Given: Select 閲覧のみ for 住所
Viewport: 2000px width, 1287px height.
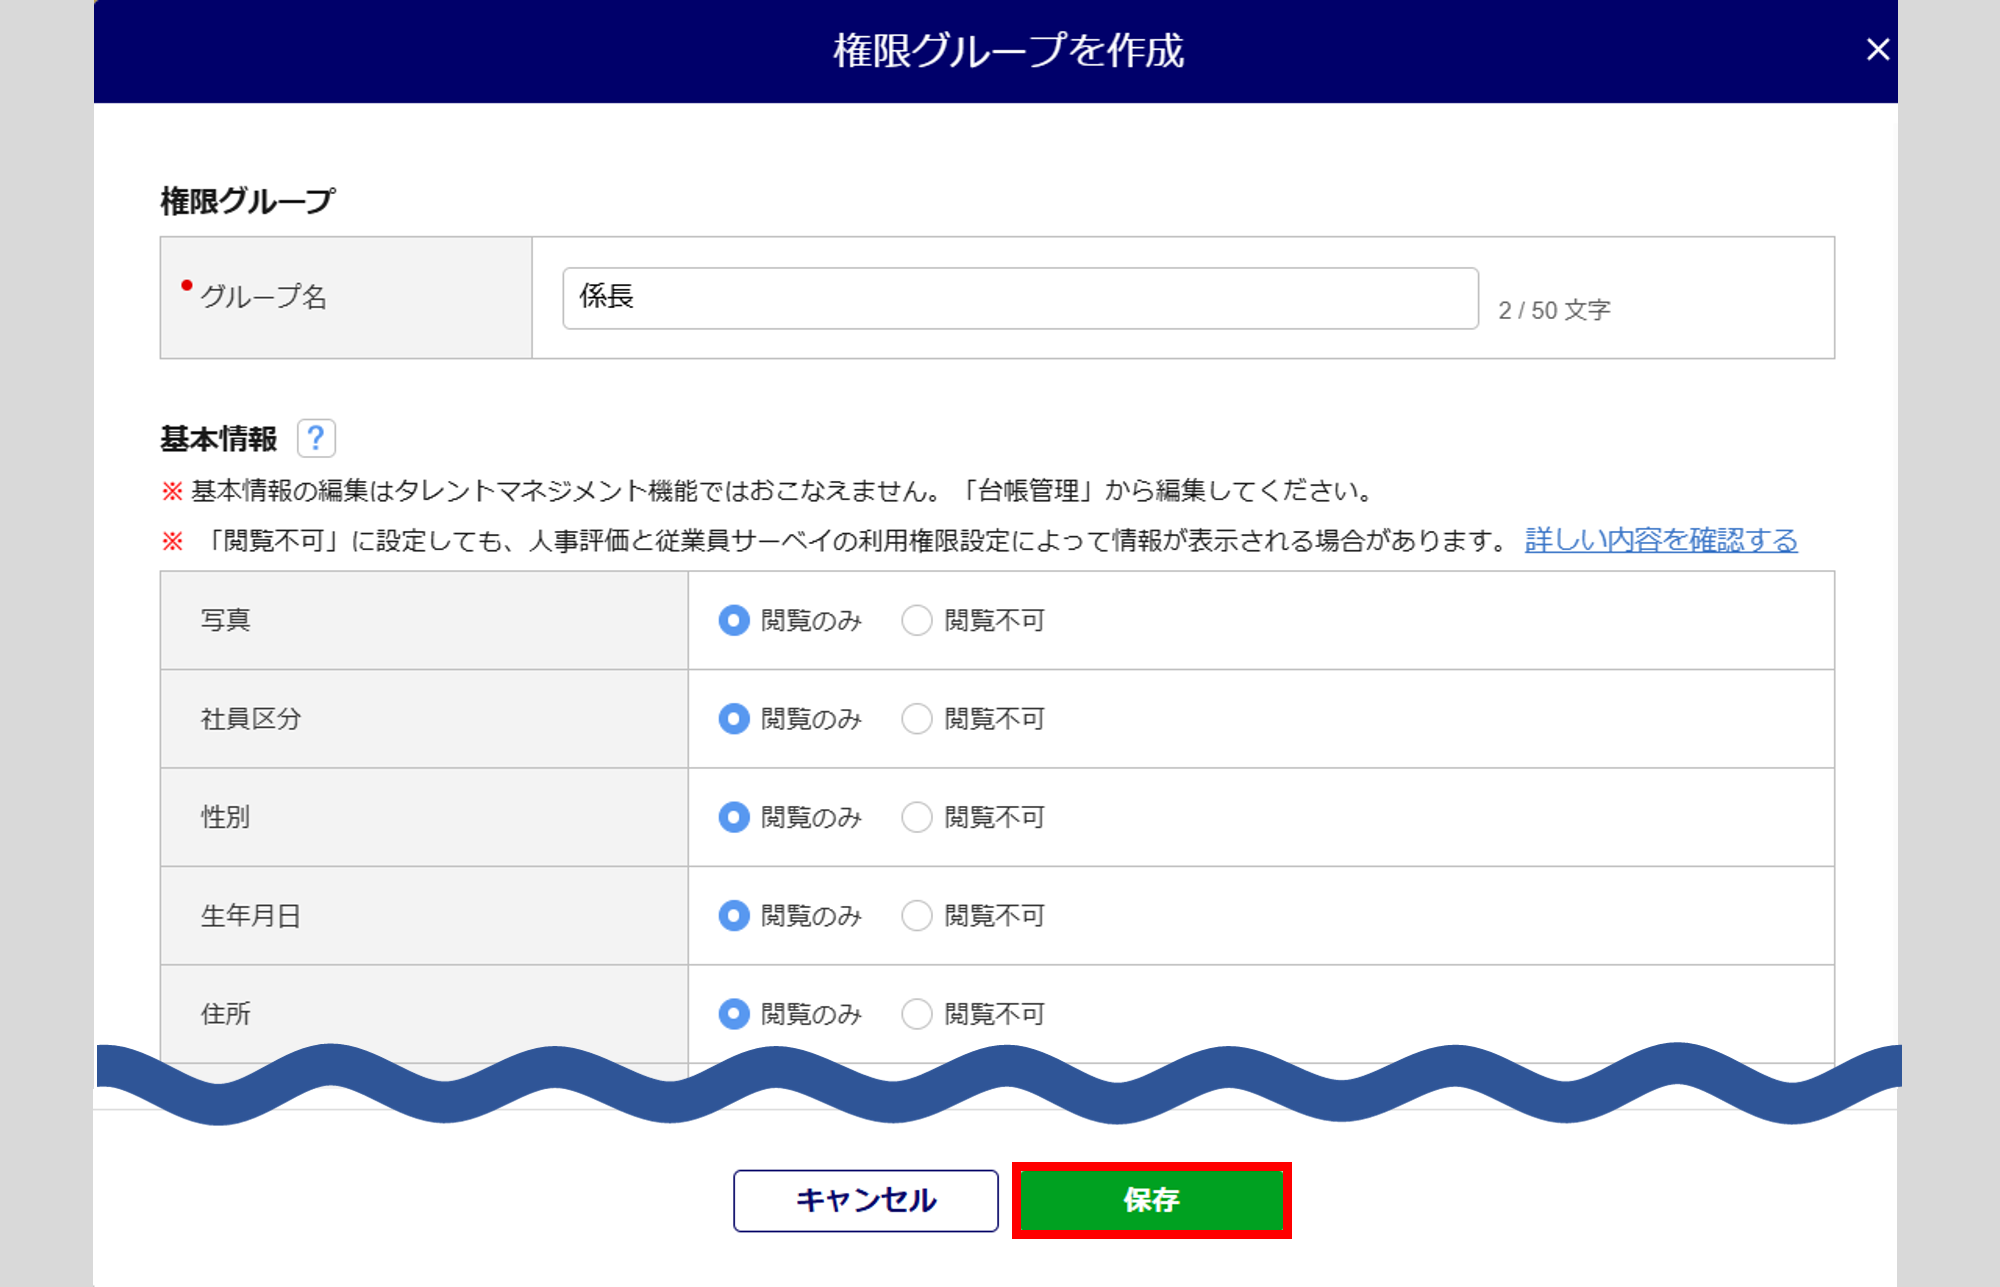Looking at the screenshot, I should click(734, 1014).
